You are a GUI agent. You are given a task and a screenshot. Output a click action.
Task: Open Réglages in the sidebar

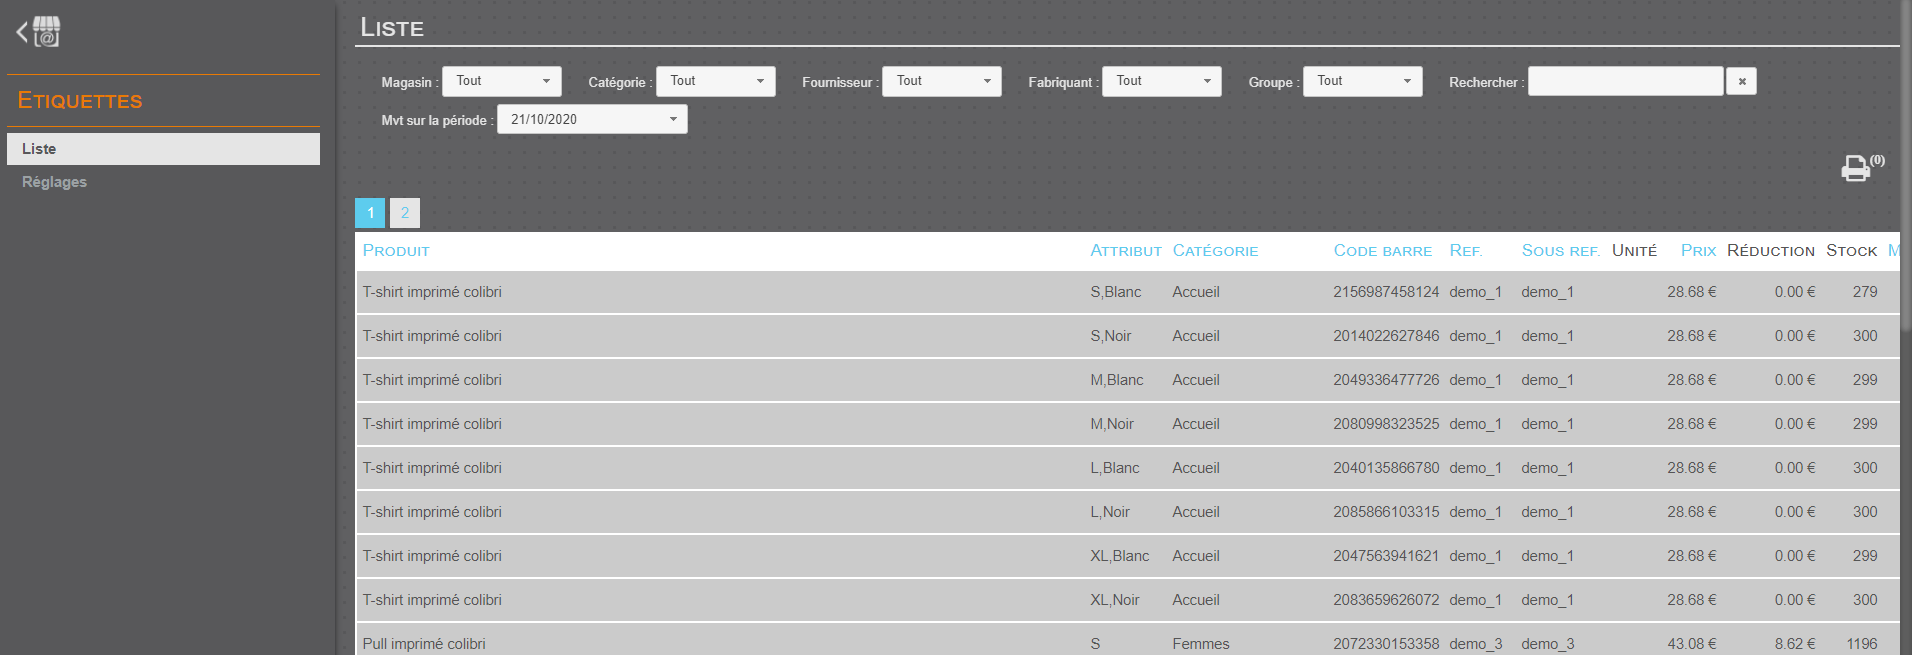tap(54, 182)
